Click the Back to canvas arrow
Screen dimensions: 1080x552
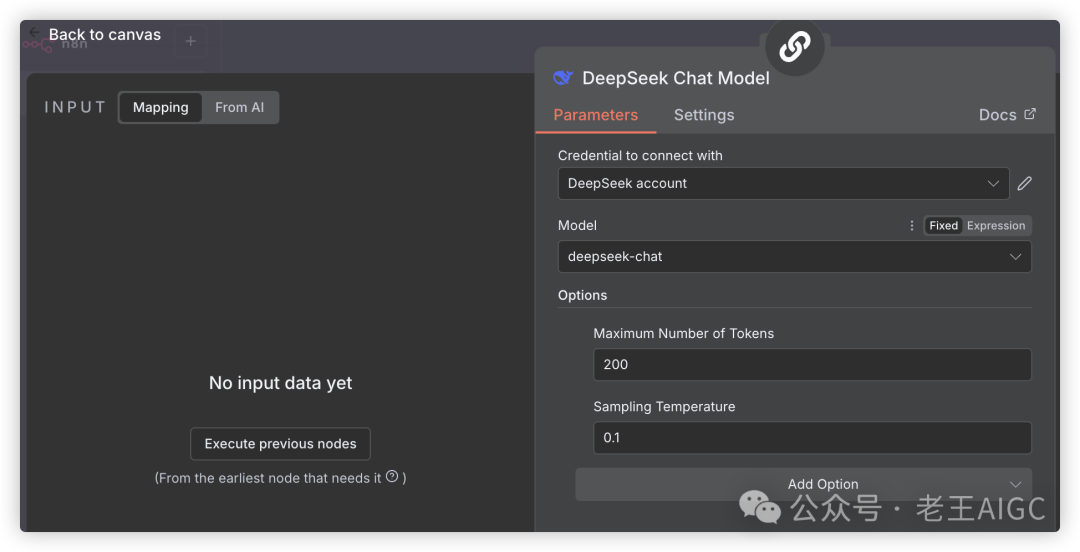pyautogui.click(x=34, y=33)
